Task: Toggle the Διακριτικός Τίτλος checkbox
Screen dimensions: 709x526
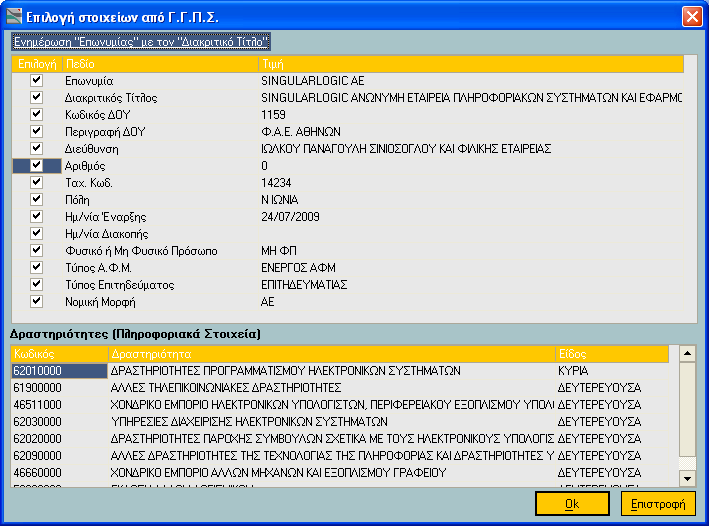Action: tap(37, 97)
